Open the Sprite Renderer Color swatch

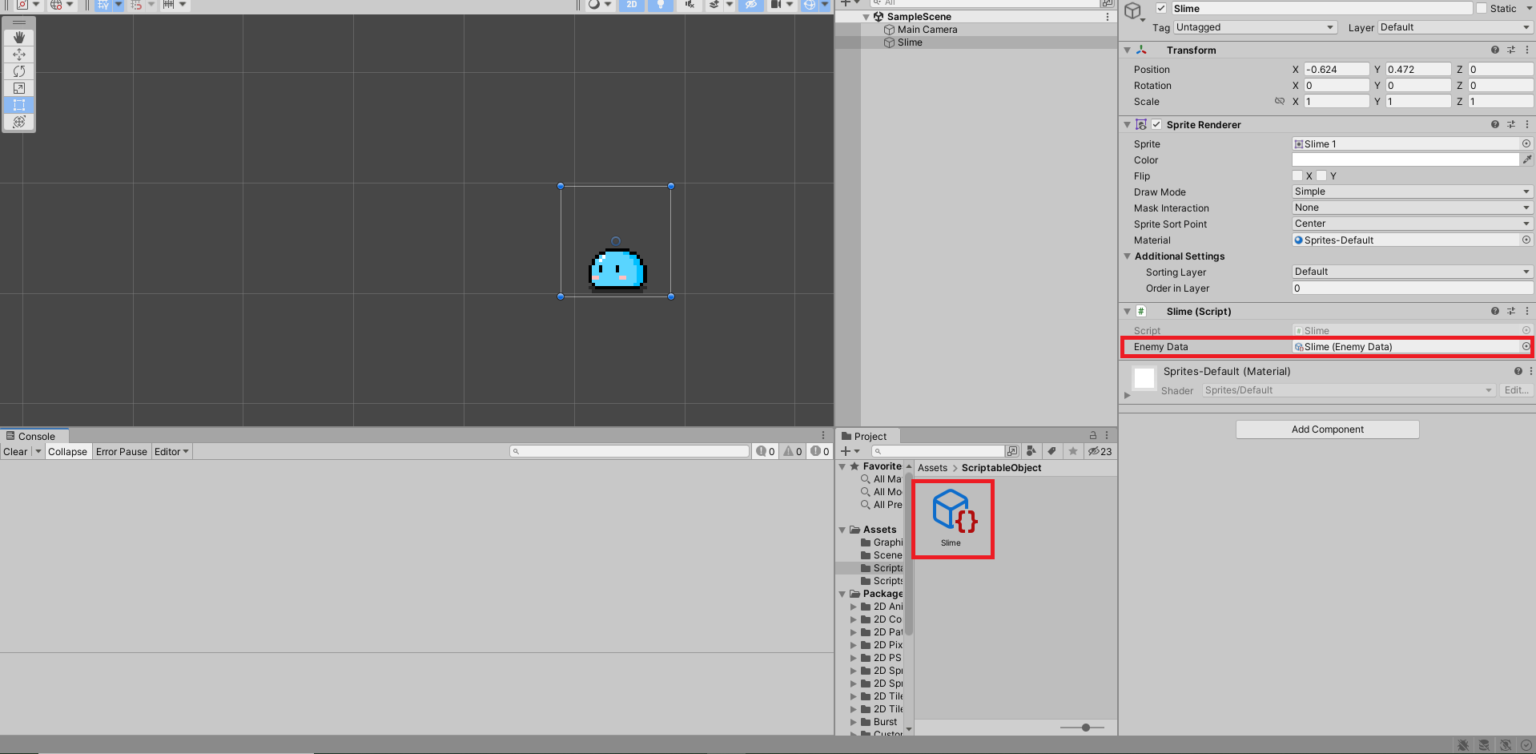click(1404, 159)
